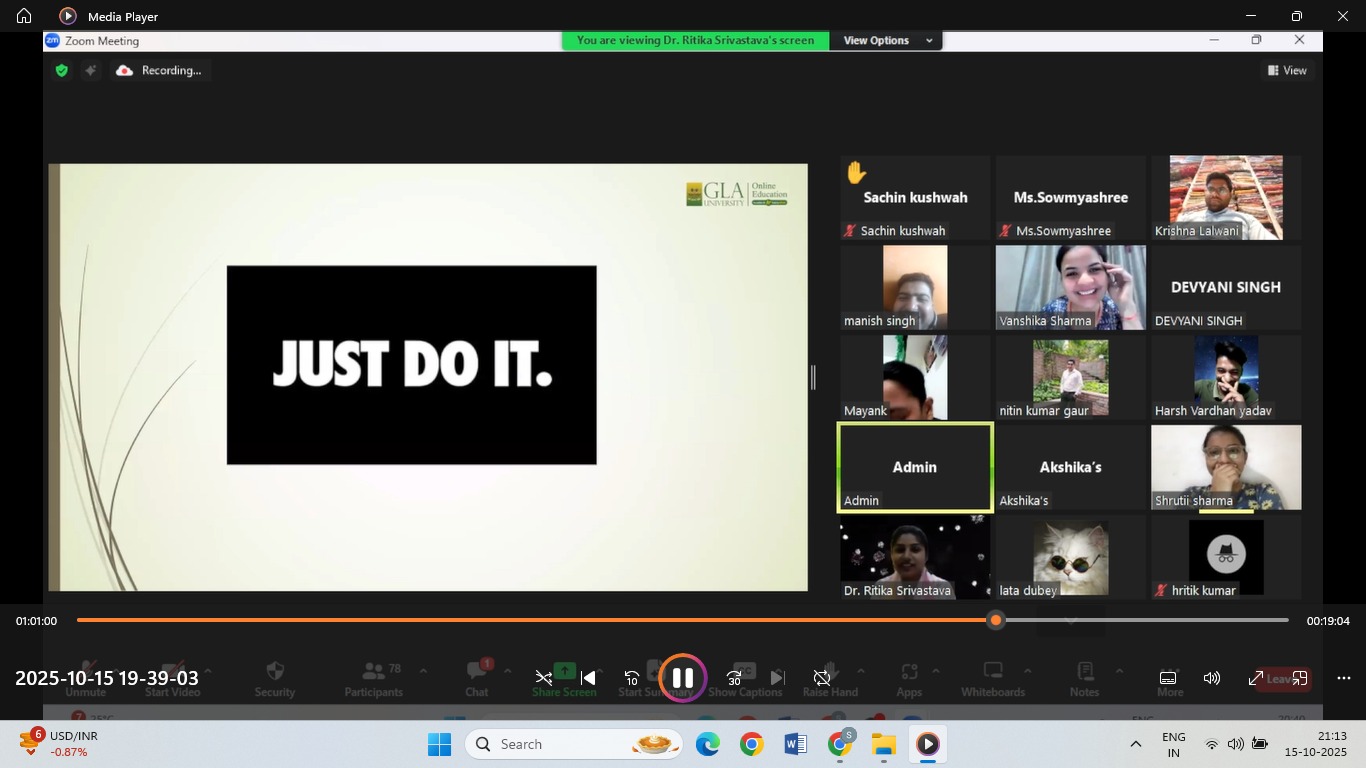Viewport: 1366px width, 768px height.
Task: Toggle shuffle mode
Action: (x=544, y=678)
